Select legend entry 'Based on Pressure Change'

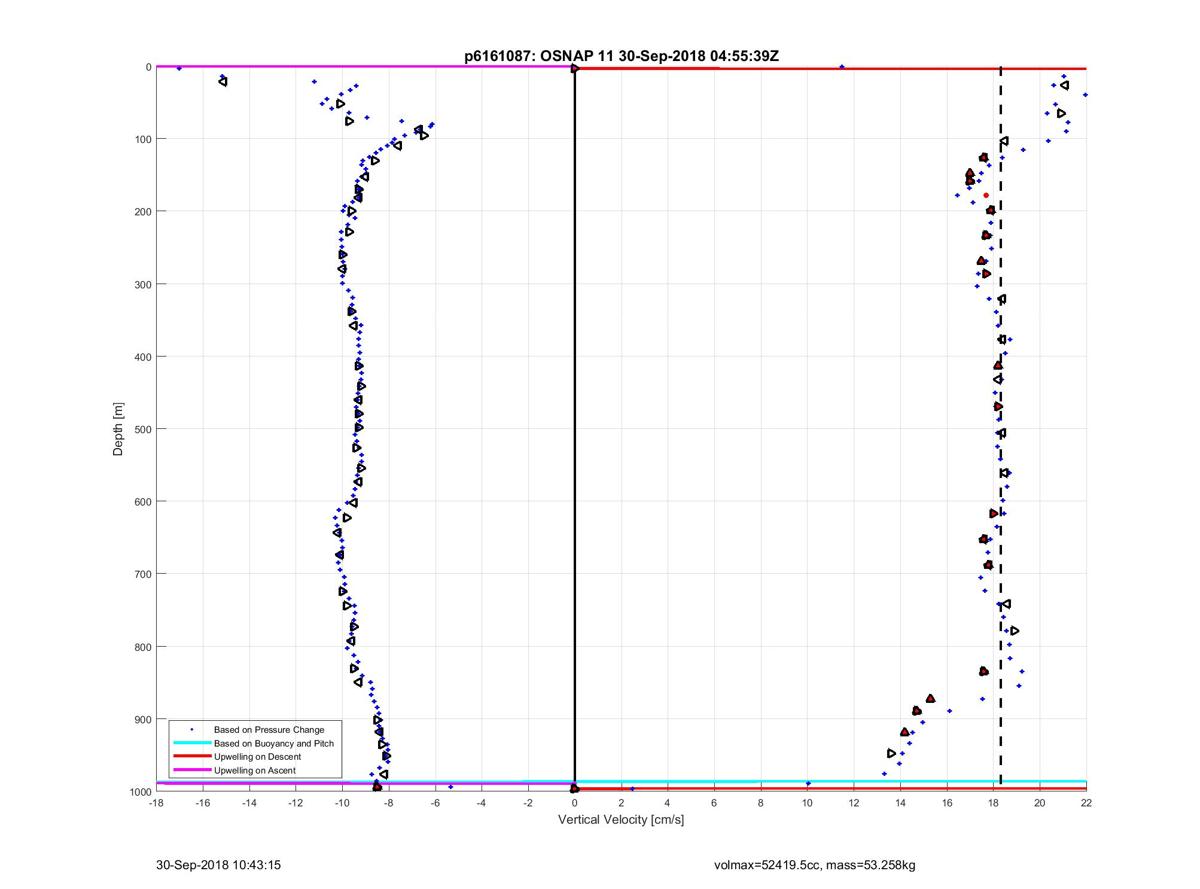pos(269,730)
